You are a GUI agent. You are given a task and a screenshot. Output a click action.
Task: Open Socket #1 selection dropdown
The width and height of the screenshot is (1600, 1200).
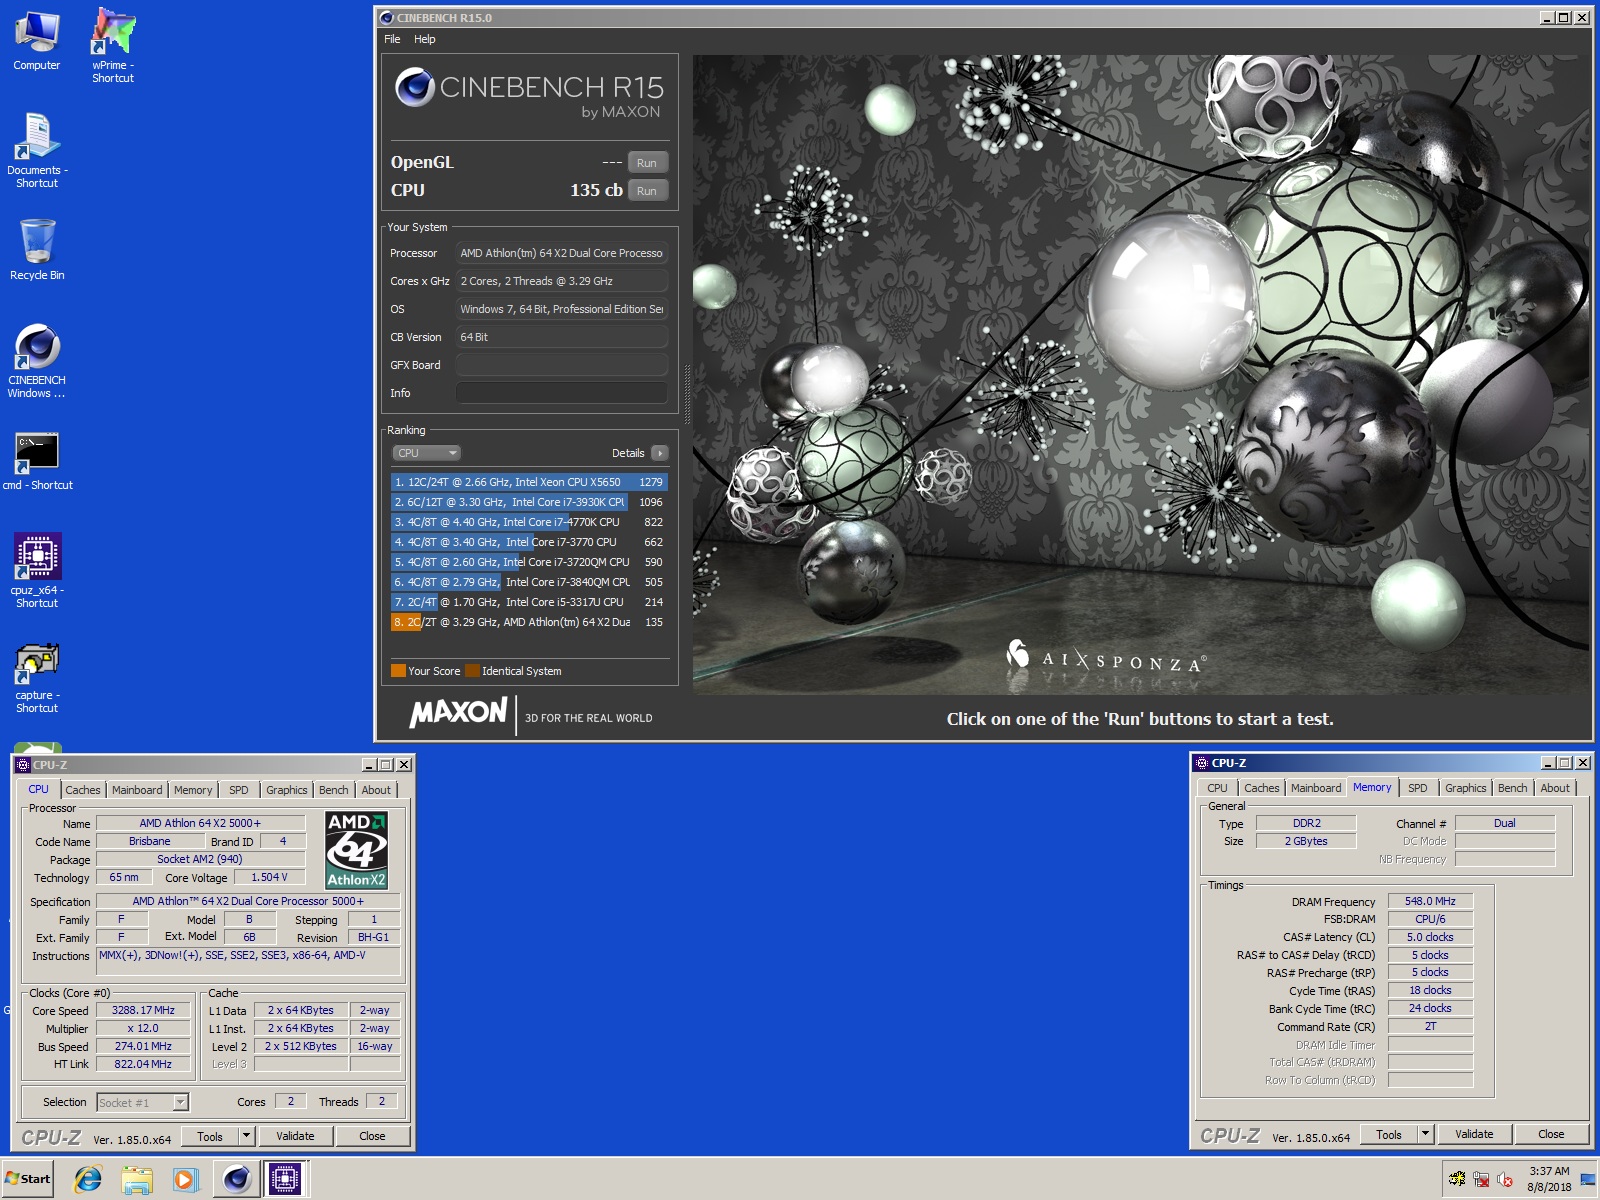click(x=143, y=1102)
